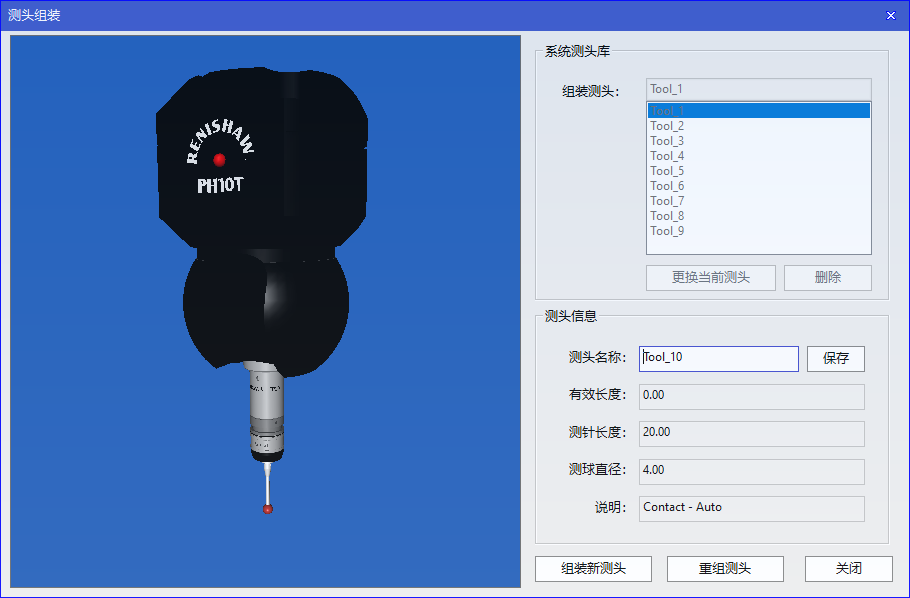The height and width of the screenshot is (598, 910).
Task: Select Tool_6 in the probe list
Action: coord(759,186)
